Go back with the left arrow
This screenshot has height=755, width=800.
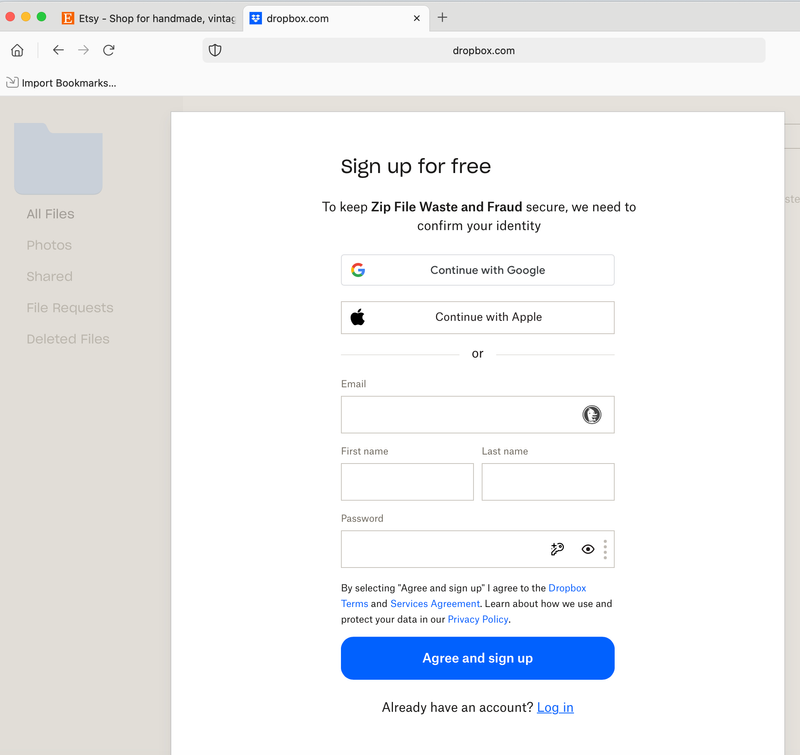(58, 50)
